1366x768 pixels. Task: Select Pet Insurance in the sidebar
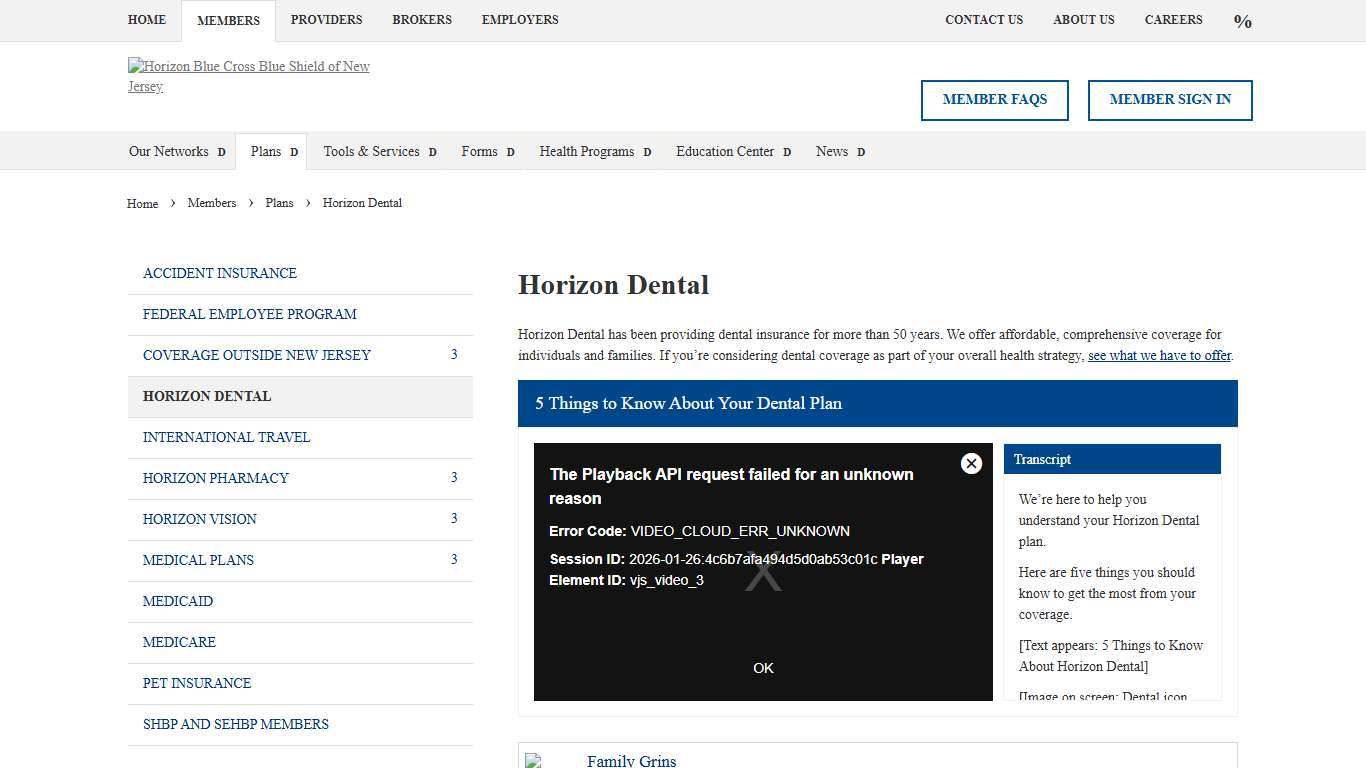[x=197, y=683]
